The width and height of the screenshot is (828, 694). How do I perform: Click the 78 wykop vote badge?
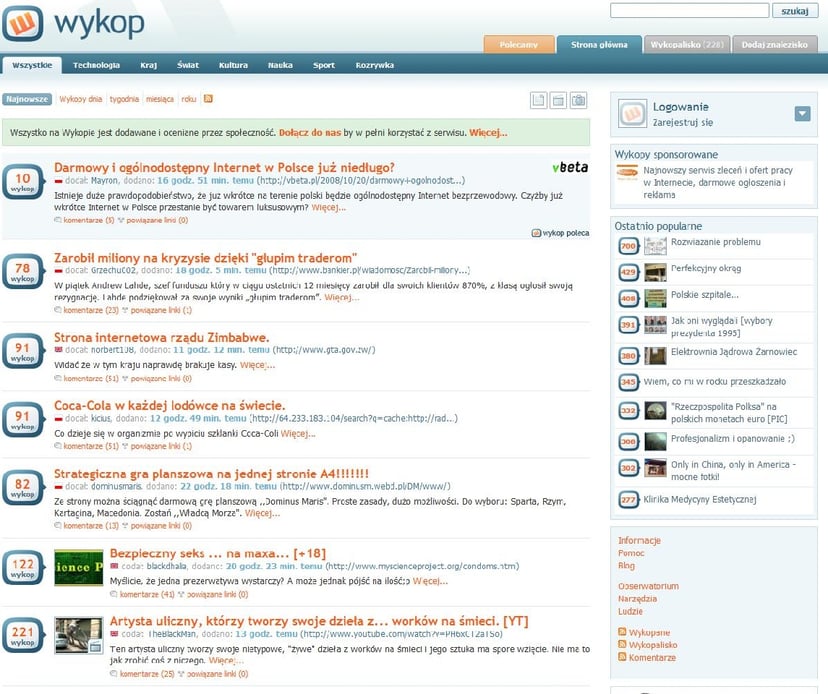(23, 272)
